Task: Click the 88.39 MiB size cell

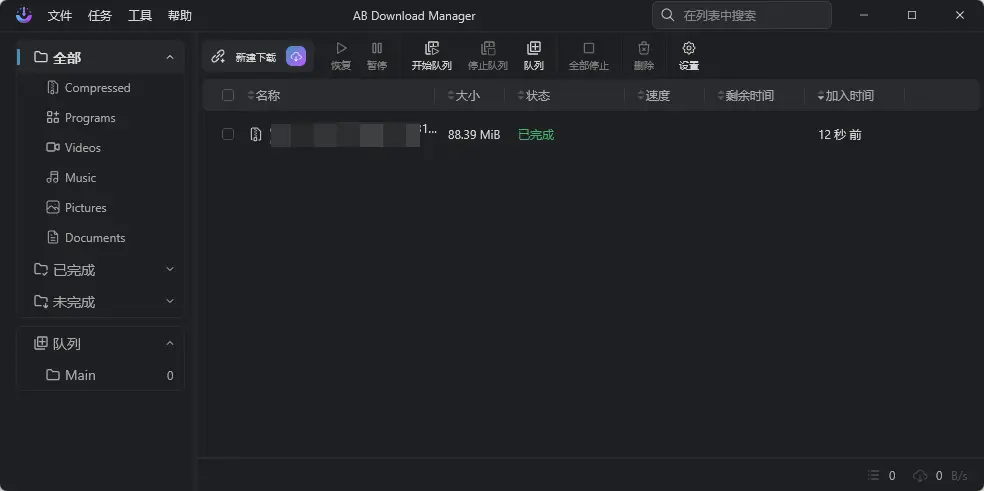Action: click(474, 135)
